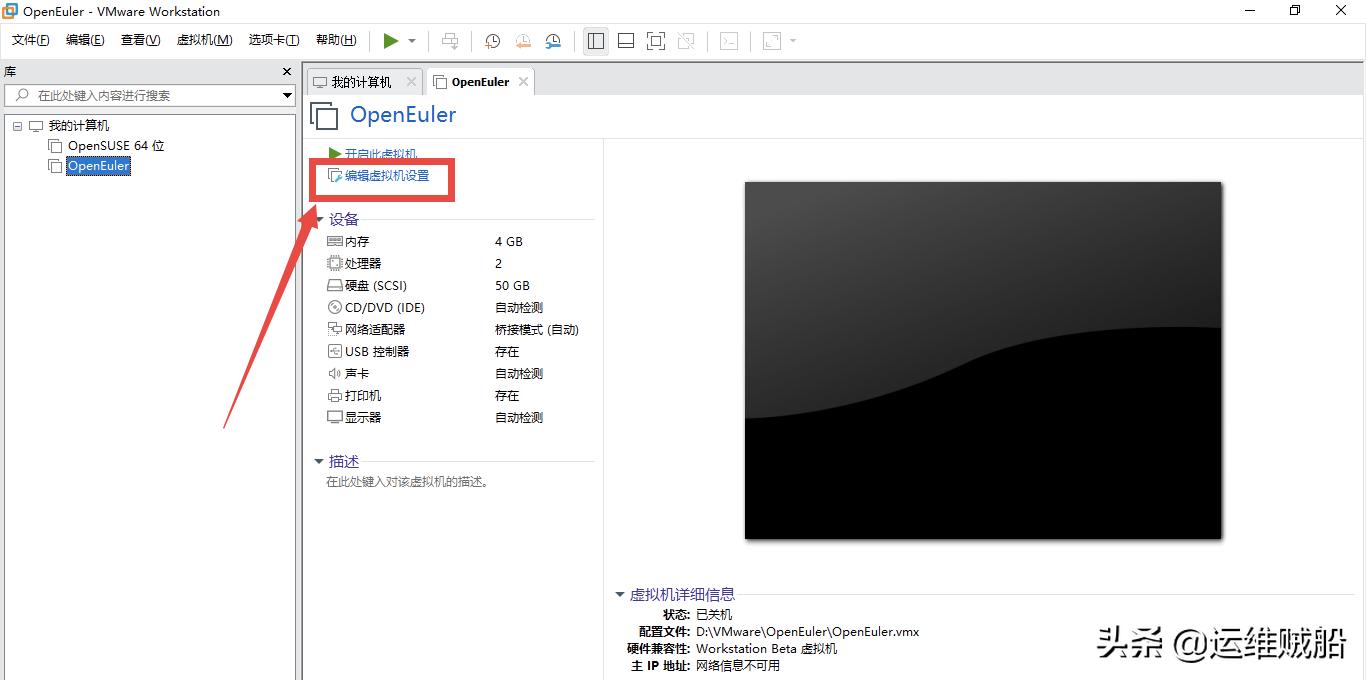Image resolution: width=1366 pixels, height=680 pixels.
Task: Toggle the library sidebar panel icon
Action: [595, 41]
